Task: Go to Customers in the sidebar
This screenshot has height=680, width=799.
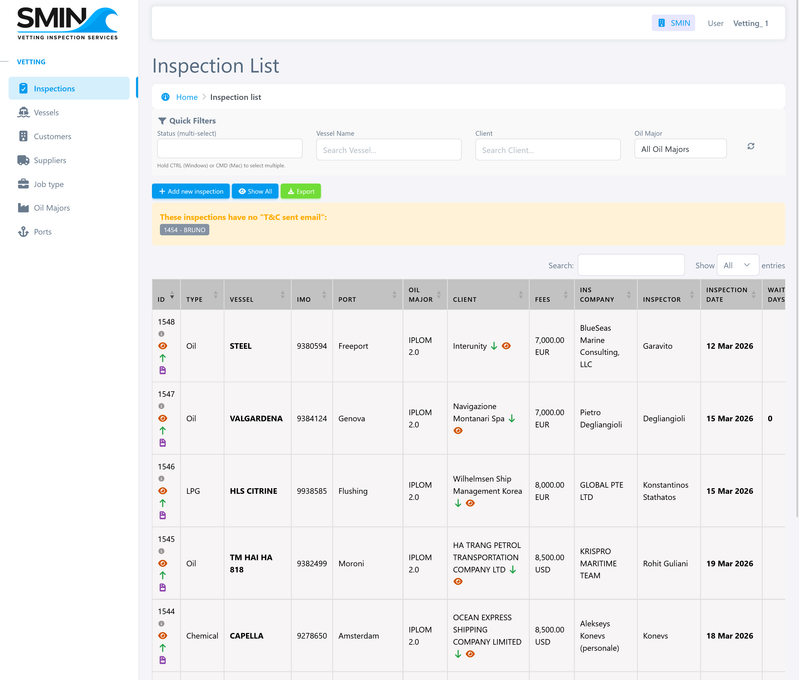Action: point(52,136)
